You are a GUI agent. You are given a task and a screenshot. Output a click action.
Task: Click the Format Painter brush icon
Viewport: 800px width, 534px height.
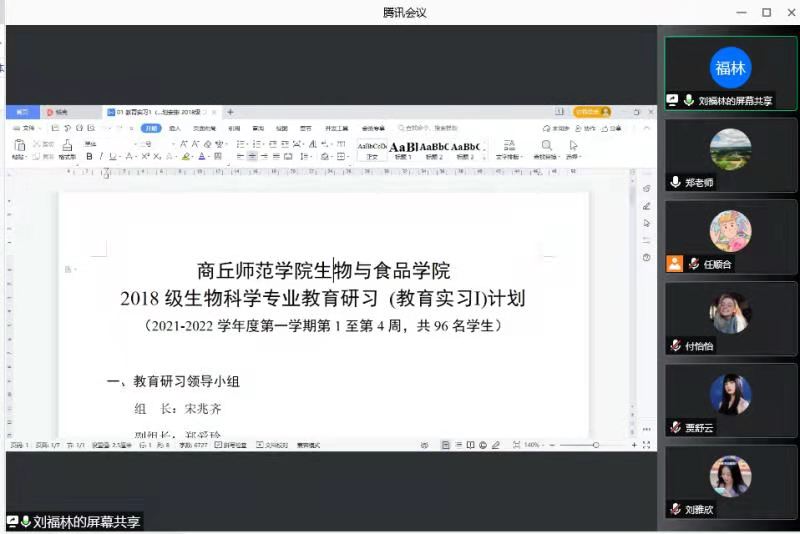[66, 146]
